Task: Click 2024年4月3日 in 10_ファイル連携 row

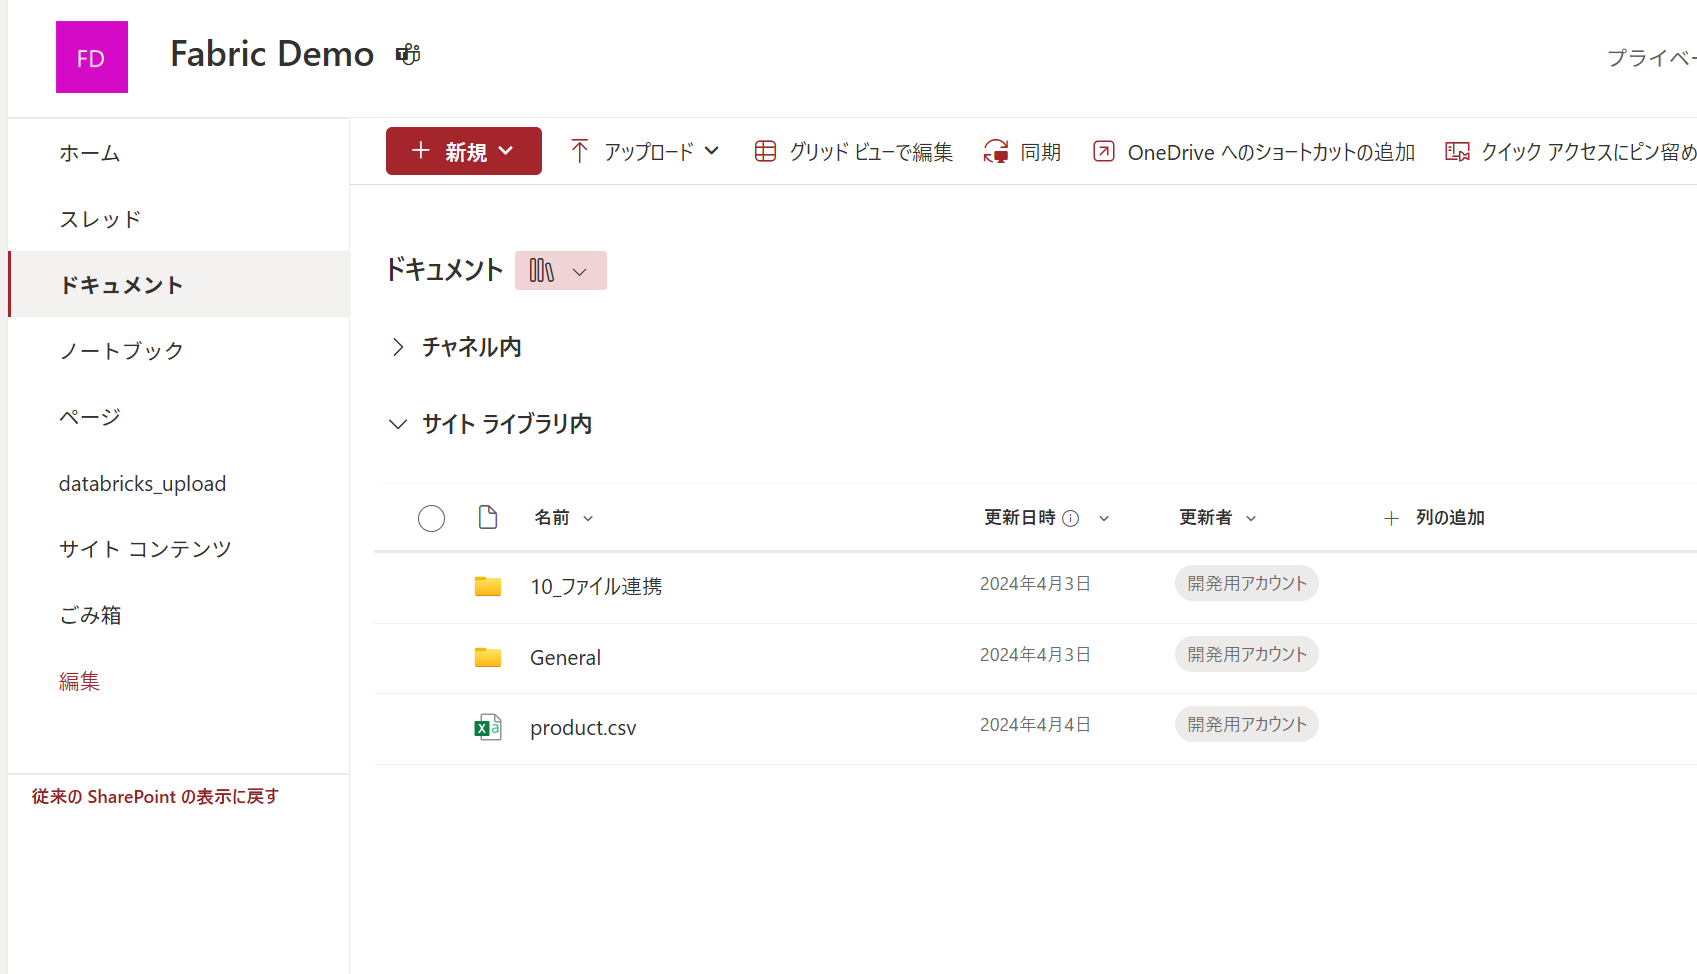Action: 1035,583
